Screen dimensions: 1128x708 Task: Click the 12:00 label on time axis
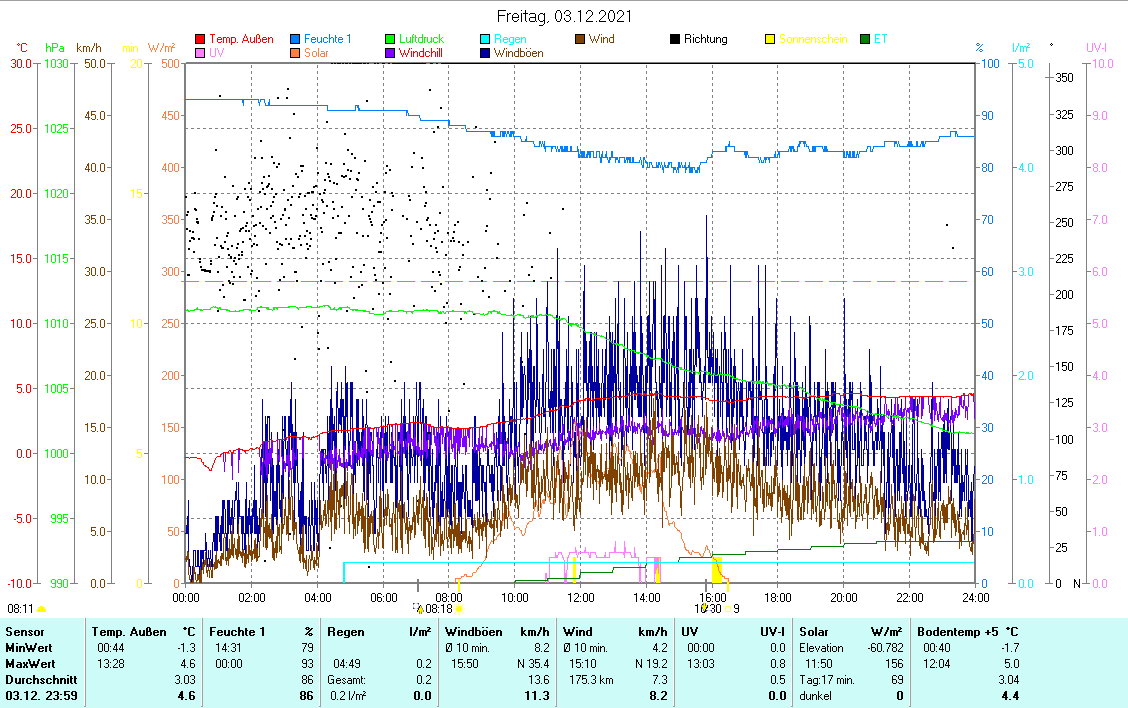580,597
